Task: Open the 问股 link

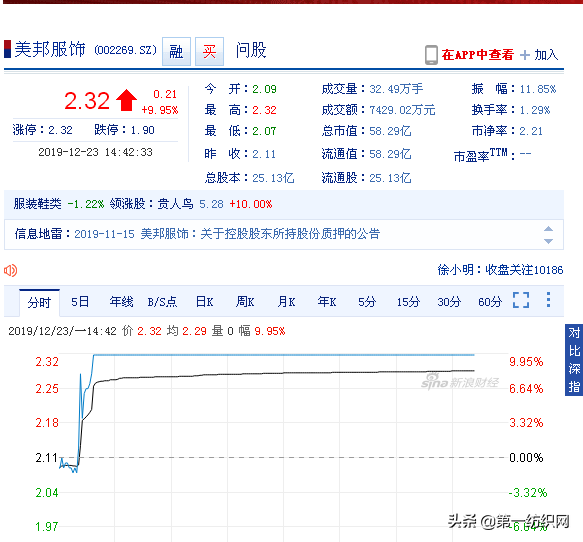Action: tap(251, 50)
